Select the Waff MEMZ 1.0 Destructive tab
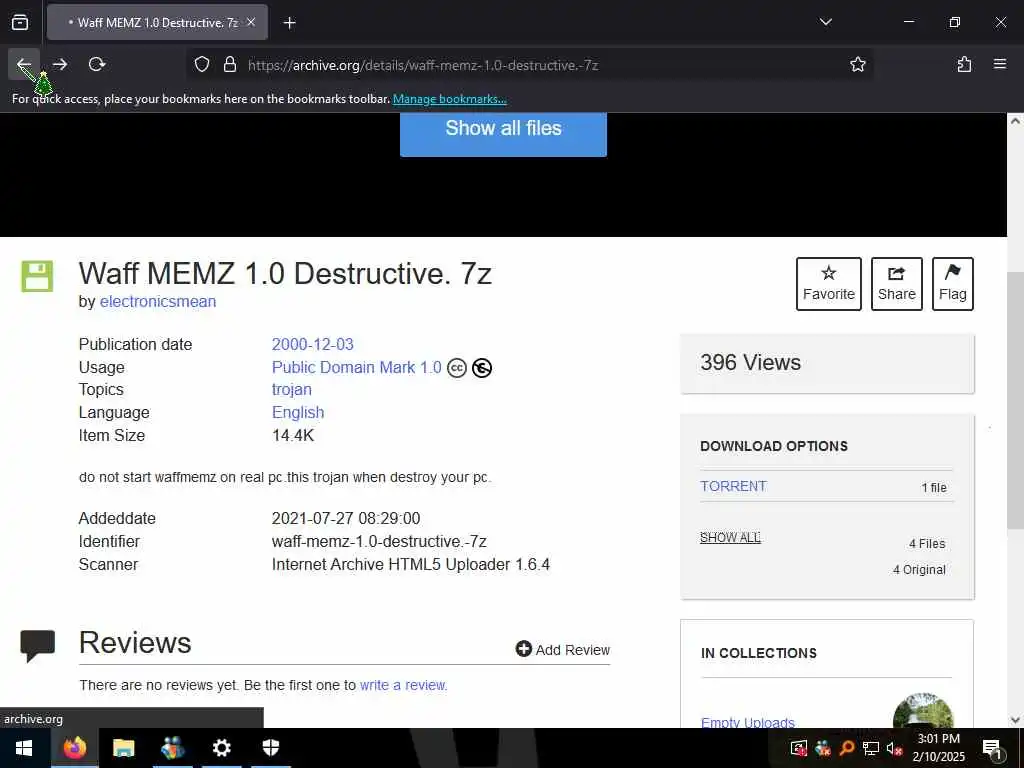This screenshot has width=1024, height=768. pos(157,22)
